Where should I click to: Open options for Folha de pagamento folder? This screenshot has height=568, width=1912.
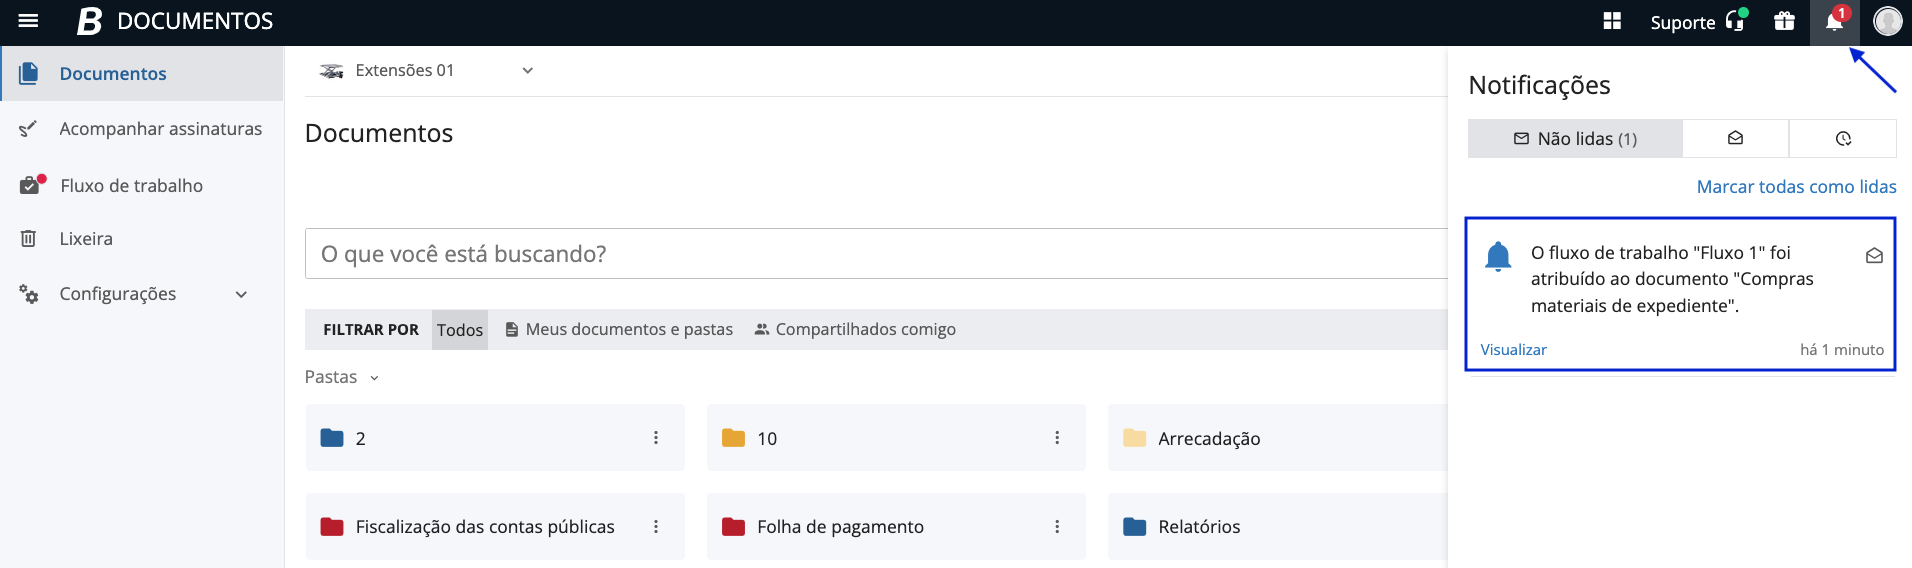point(1057,527)
